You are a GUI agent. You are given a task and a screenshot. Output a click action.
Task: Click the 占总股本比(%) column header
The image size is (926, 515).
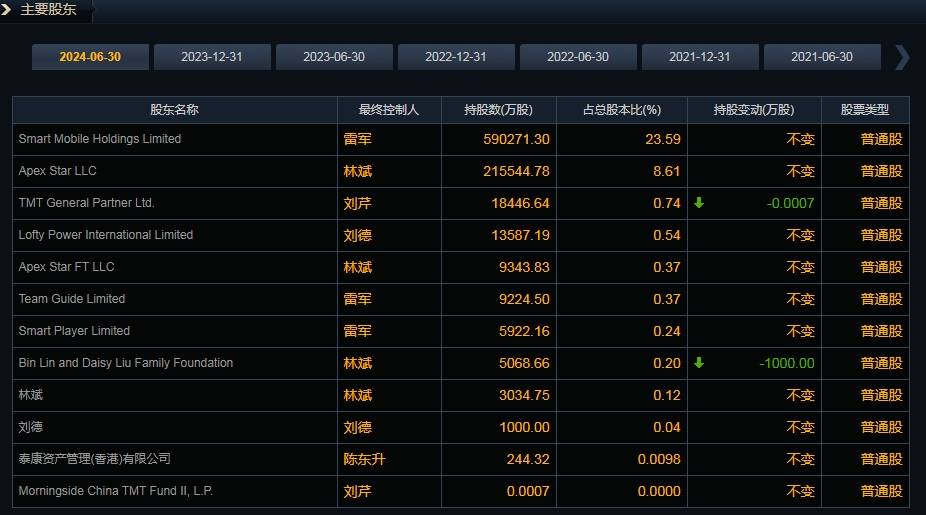[x=622, y=110]
